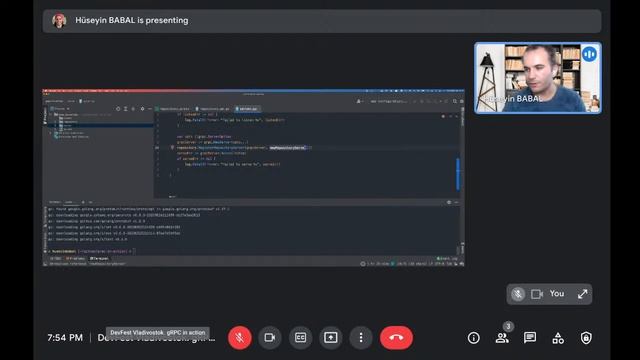Screen dimensions: 640x360
Task: Show everyone with the people icon
Action: [x=502, y=338]
